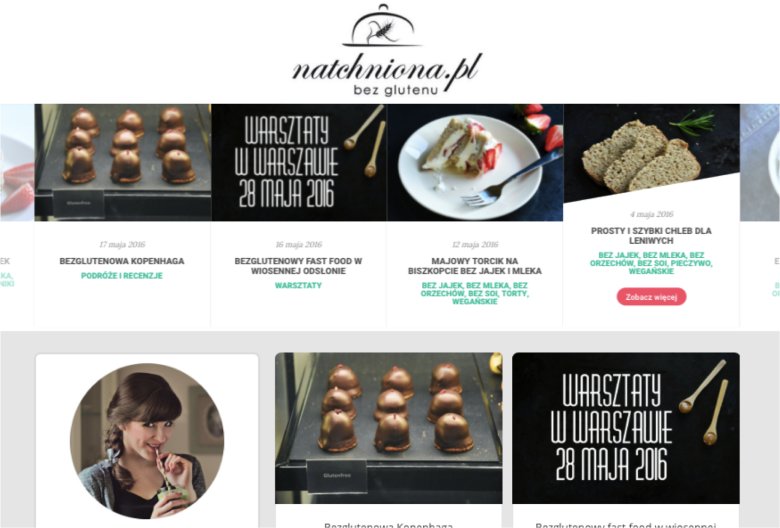Click the torcik post category tags
This screenshot has width=780, height=528.
tap(475, 293)
